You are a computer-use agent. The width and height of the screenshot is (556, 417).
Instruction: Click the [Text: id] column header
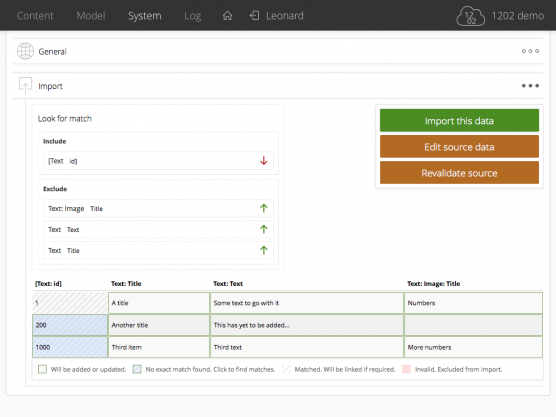click(48, 283)
